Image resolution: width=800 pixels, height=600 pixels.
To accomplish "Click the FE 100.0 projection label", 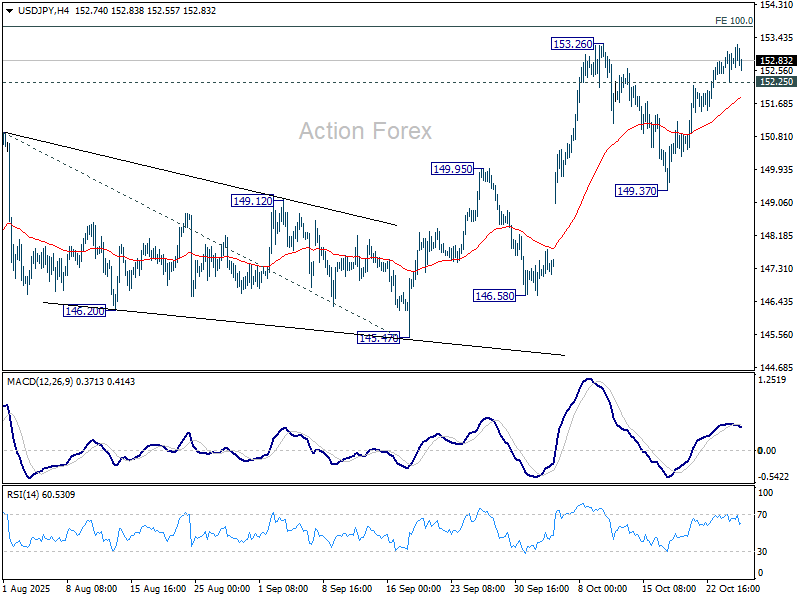I will (734, 20).
